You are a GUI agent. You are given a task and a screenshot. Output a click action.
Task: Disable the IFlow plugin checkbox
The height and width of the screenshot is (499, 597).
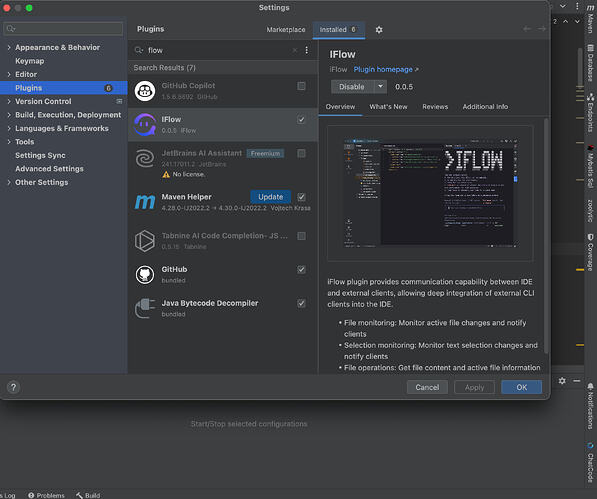pyautogui.click(x=301, y=120)
